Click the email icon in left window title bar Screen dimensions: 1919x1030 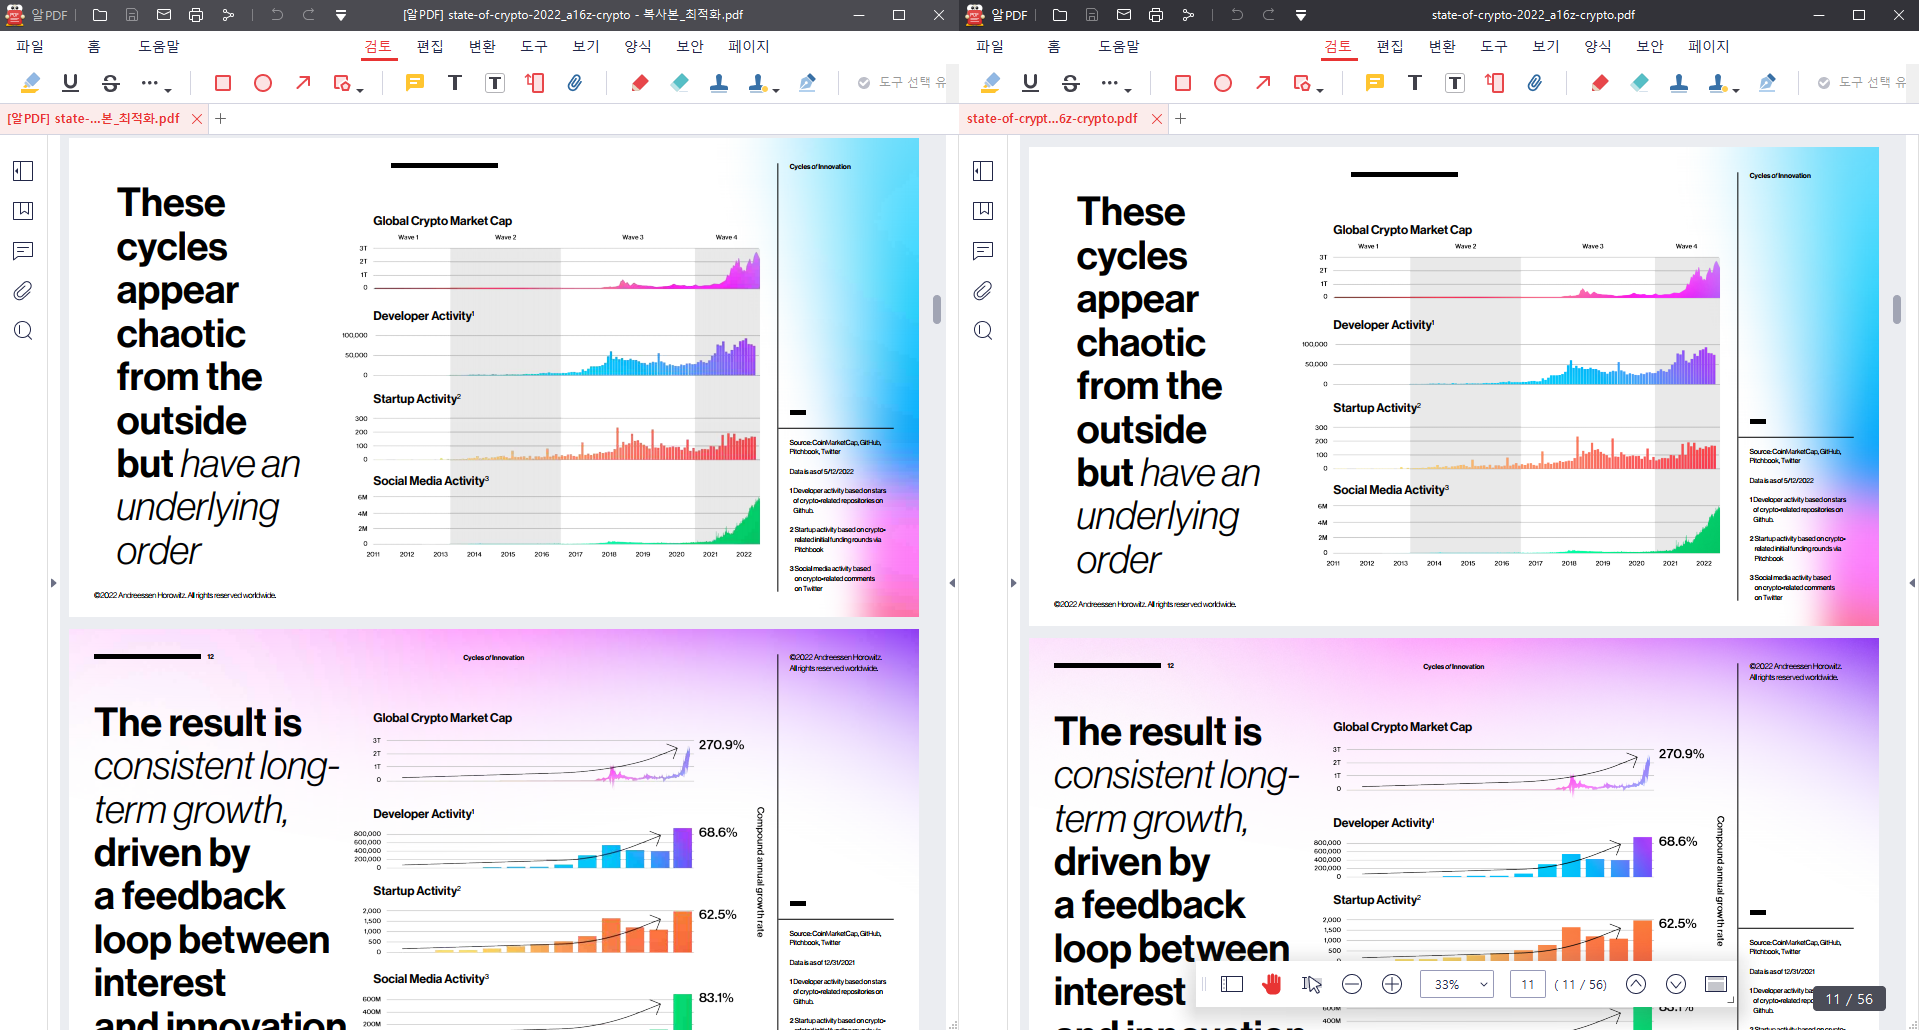[x=164, y=15]
